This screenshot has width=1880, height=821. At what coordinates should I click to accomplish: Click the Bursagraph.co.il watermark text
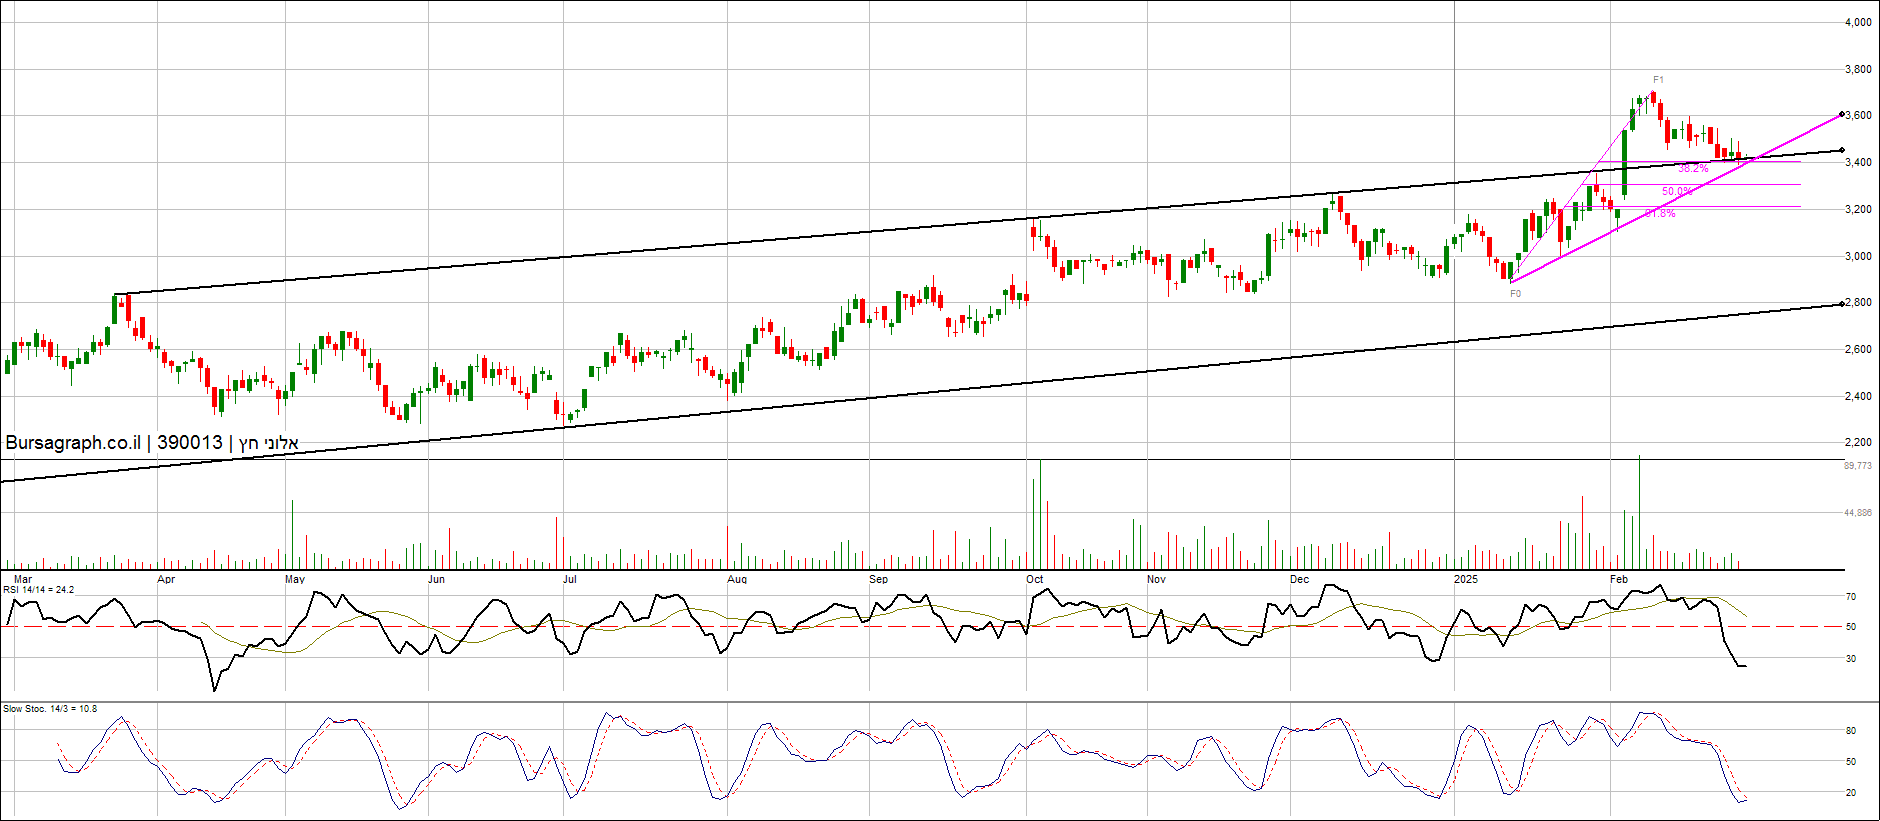72,443
